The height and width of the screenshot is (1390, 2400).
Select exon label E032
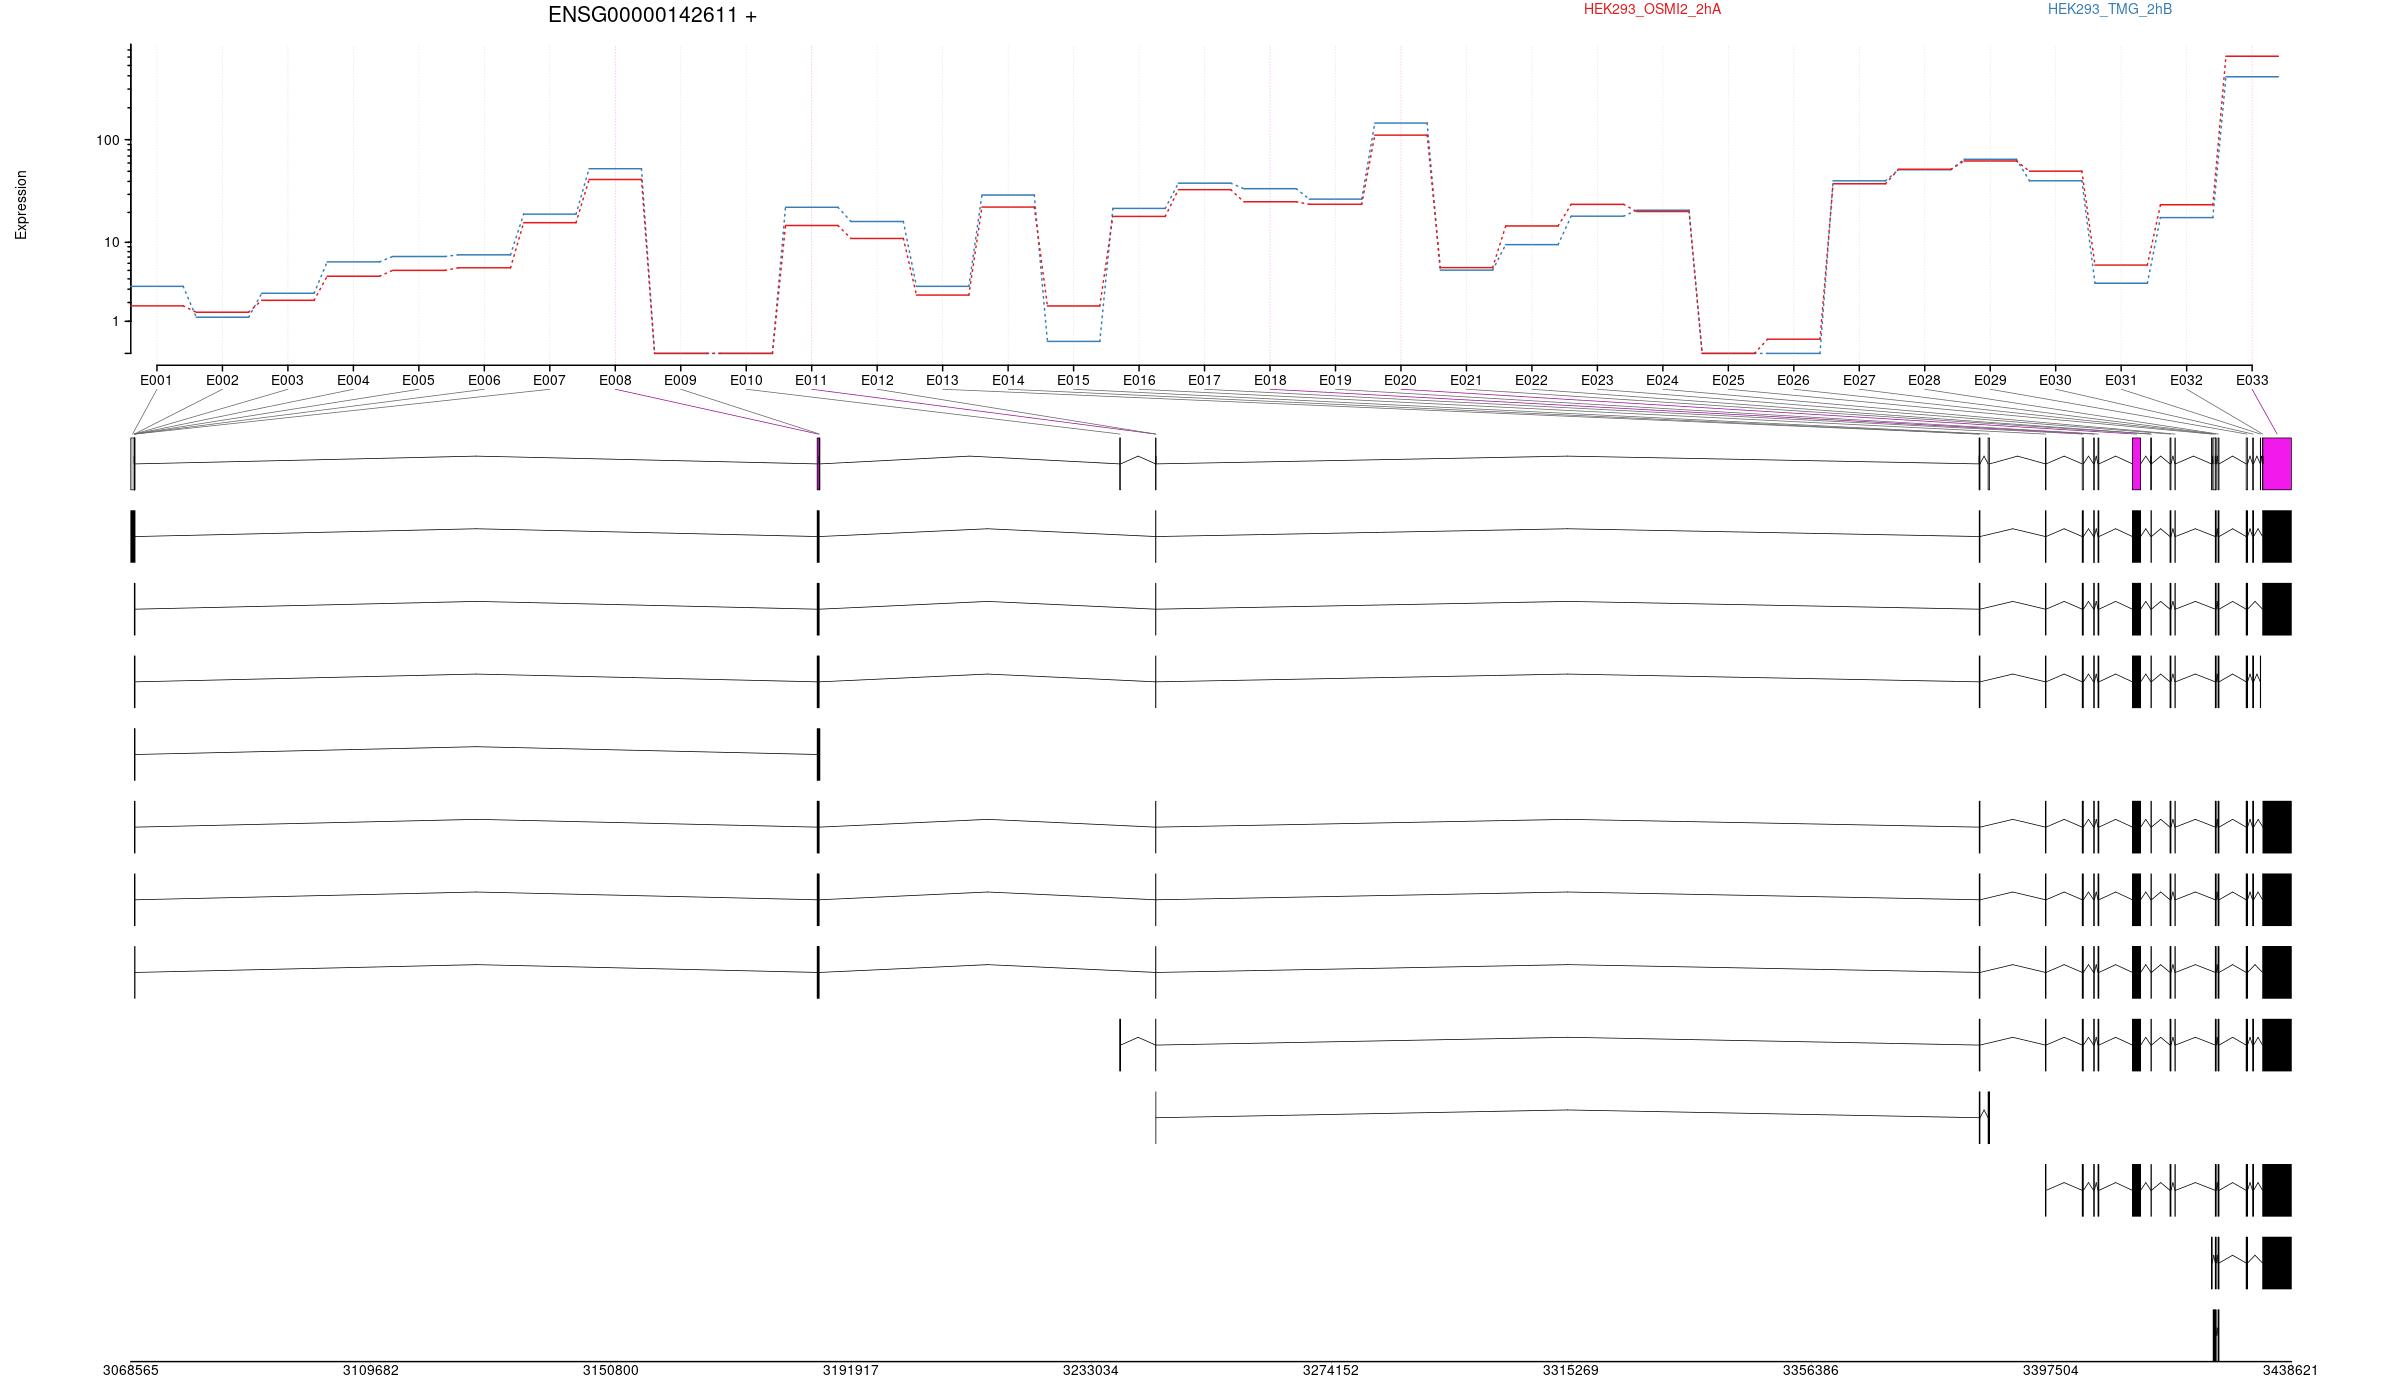2186,380
